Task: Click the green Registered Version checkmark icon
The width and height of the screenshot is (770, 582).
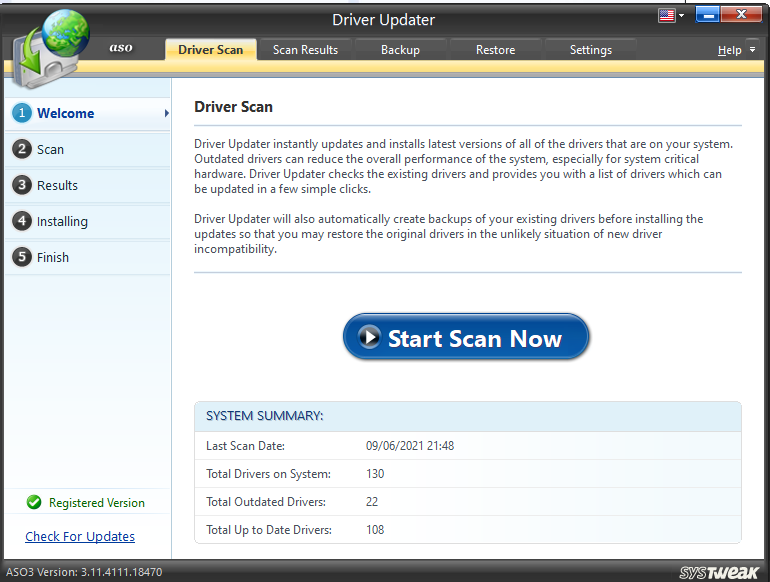Action: tap(34, 502)
